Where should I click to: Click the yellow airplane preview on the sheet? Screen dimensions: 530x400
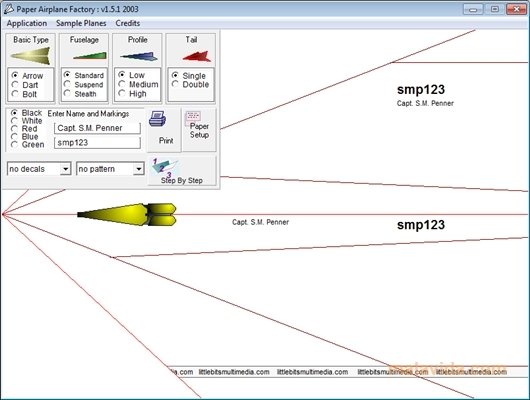click(x=127, y=214)
